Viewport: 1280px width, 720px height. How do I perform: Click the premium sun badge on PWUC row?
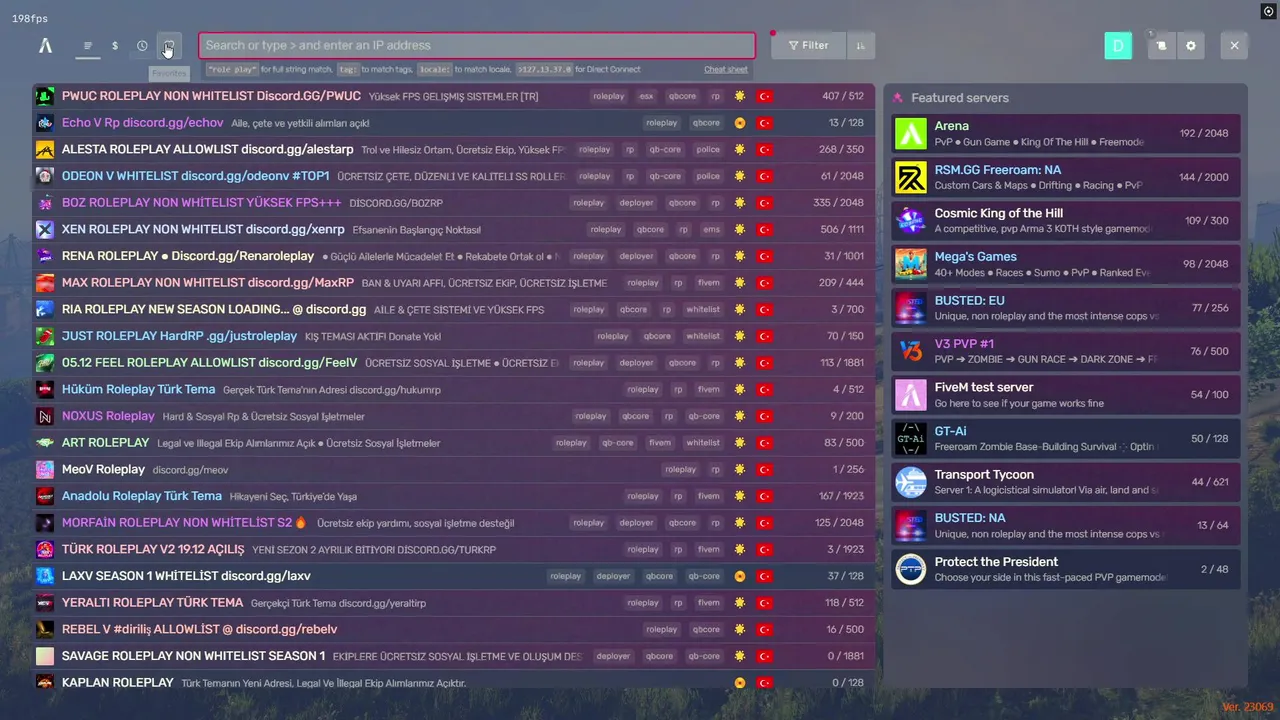click(x=740, y=96)
